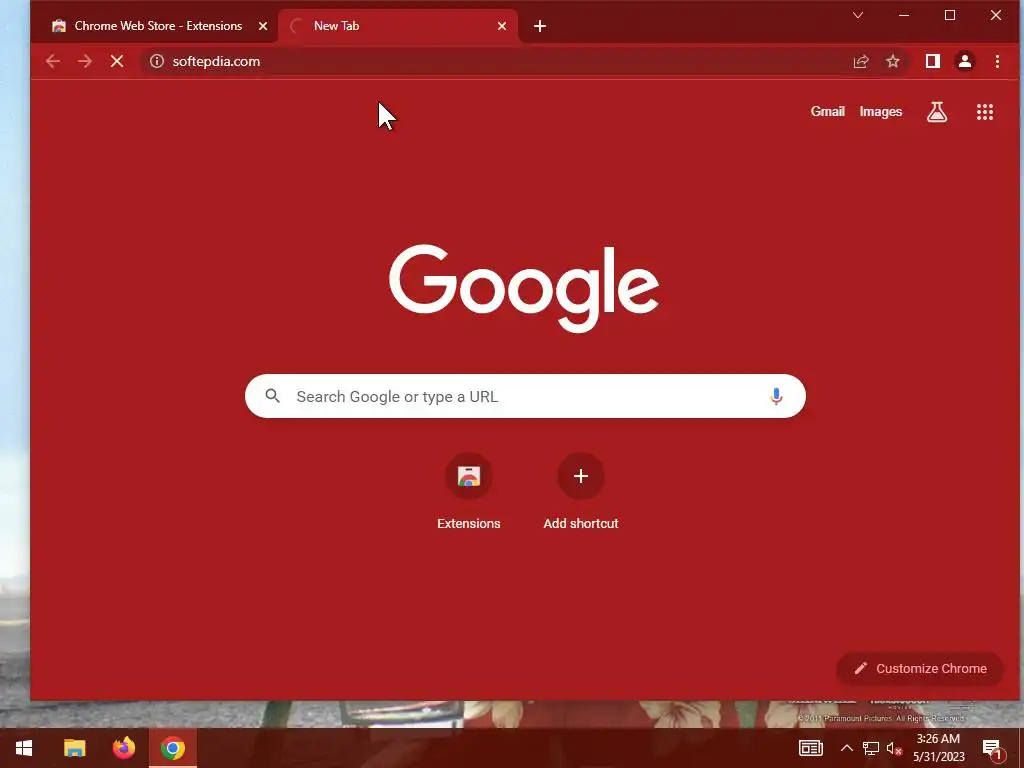Open File Explorer from the taskbar
Screen dimensions: 1024x768
(x=74, y=748)
